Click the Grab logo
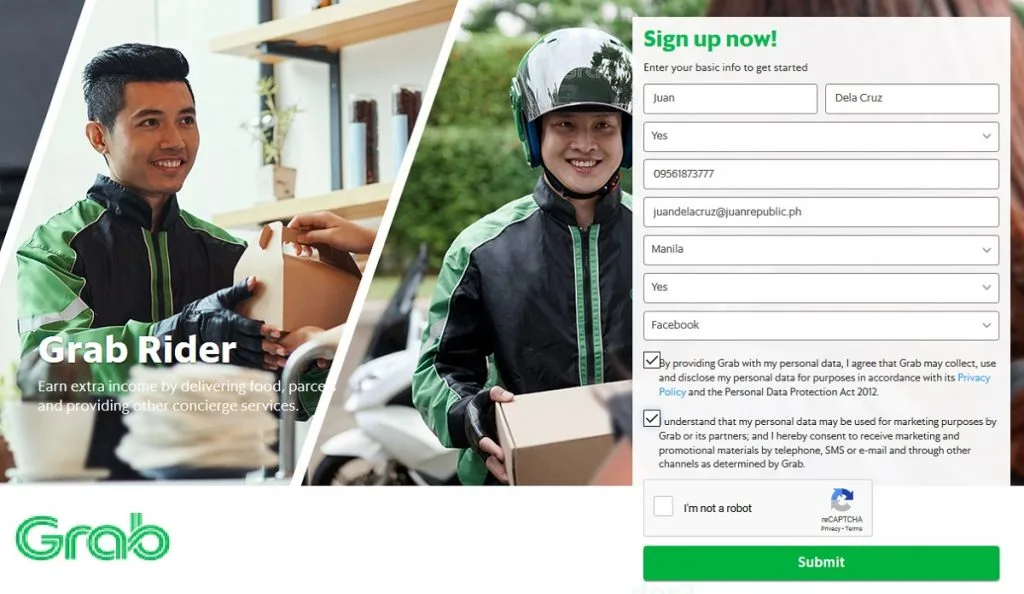The image size is (1024, 594). pos(92,537)
